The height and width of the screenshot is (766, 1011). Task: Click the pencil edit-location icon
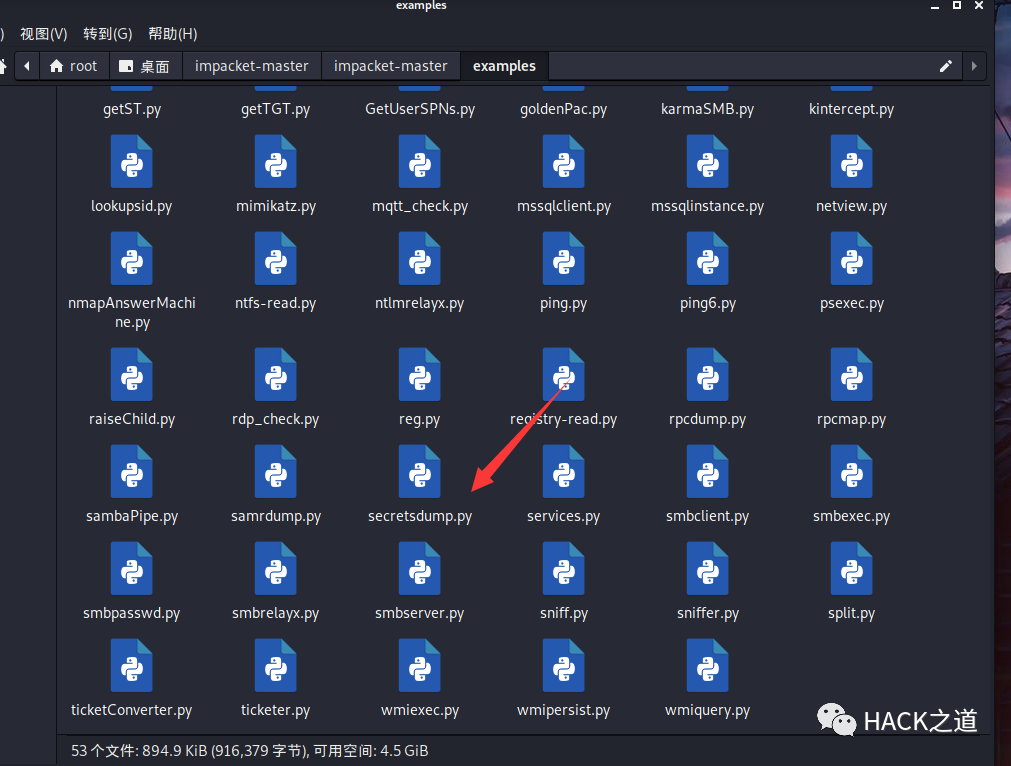[x=946, y=66]
